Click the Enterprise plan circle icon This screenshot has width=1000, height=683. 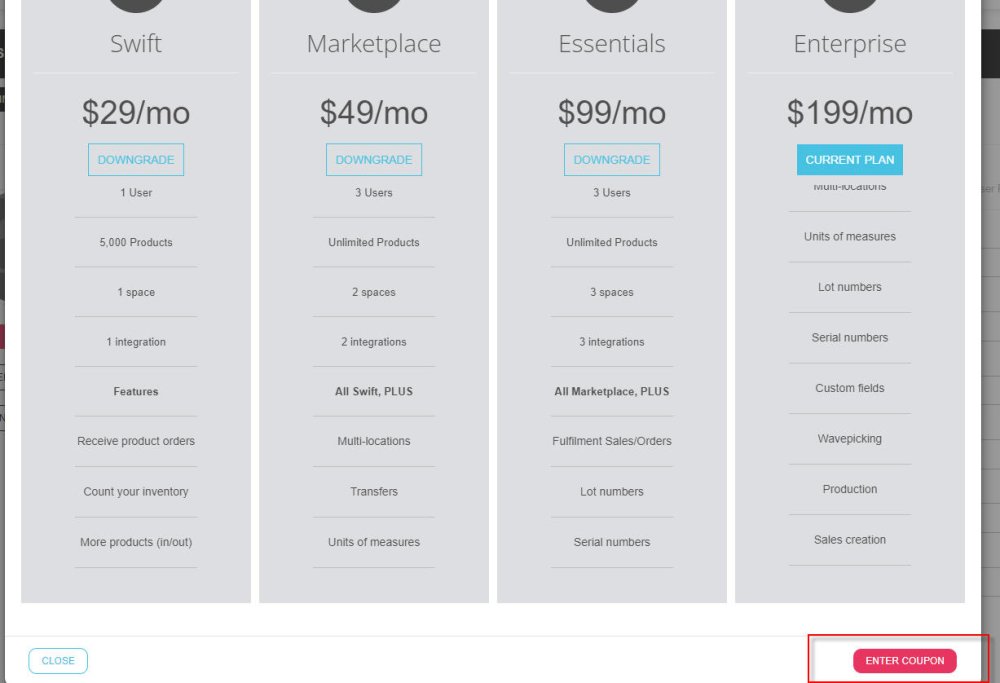click(x=850, y=5)
